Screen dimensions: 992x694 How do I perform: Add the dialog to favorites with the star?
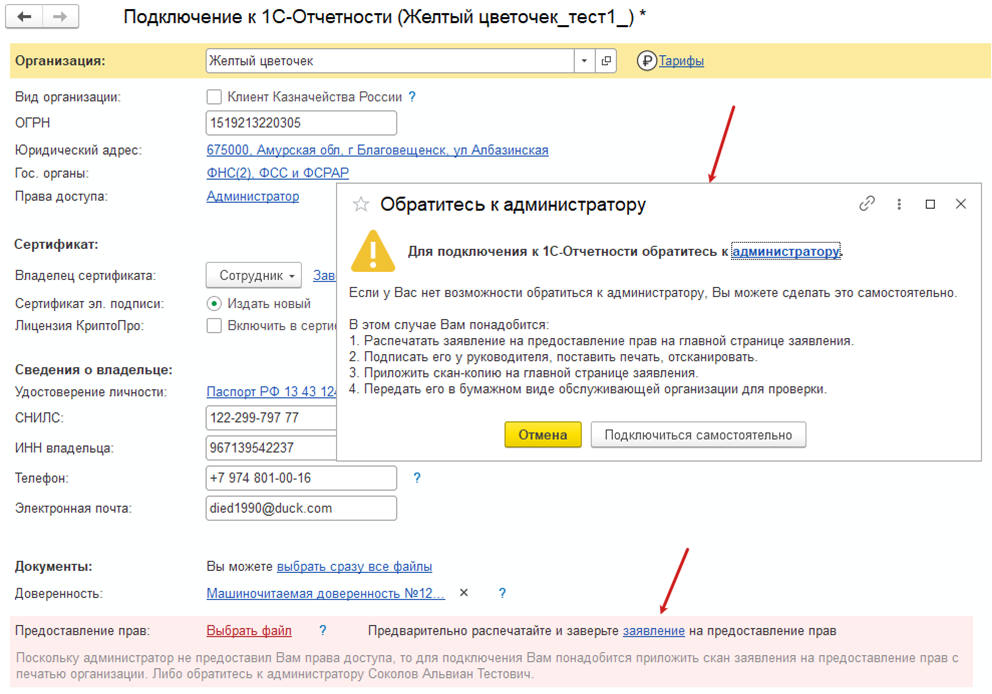click(x=361, y=204)
